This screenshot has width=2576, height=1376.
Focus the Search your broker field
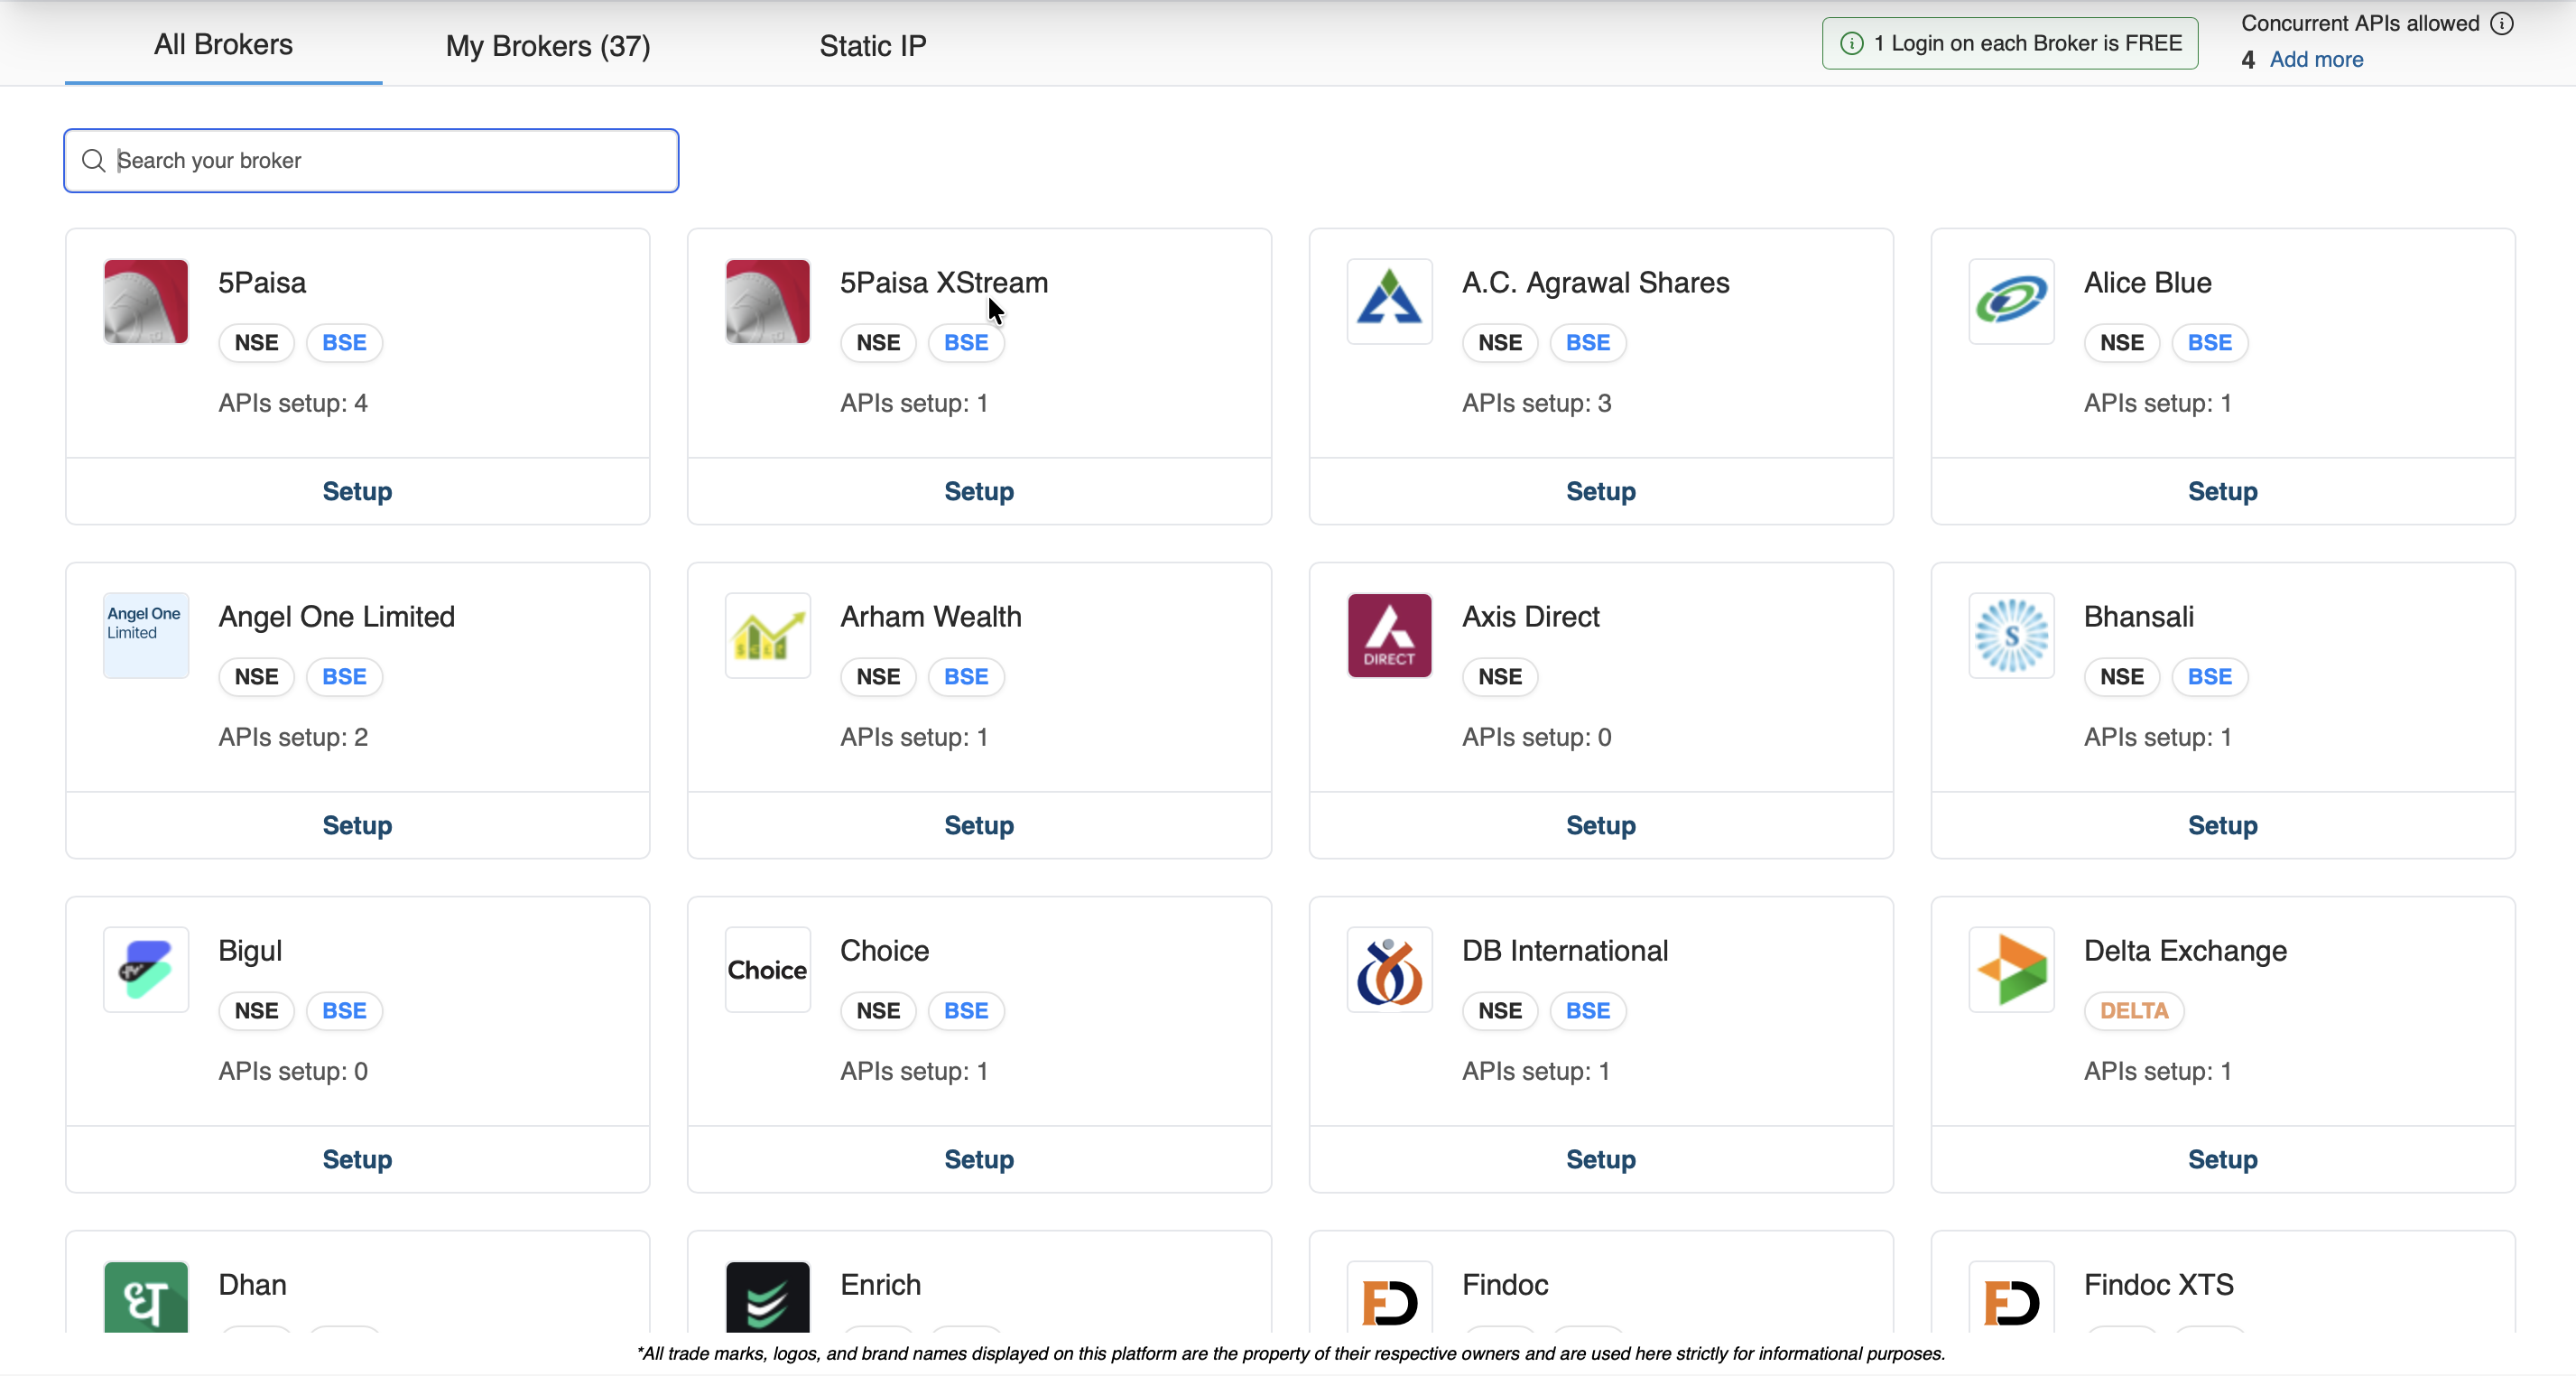tap(371, 160)
